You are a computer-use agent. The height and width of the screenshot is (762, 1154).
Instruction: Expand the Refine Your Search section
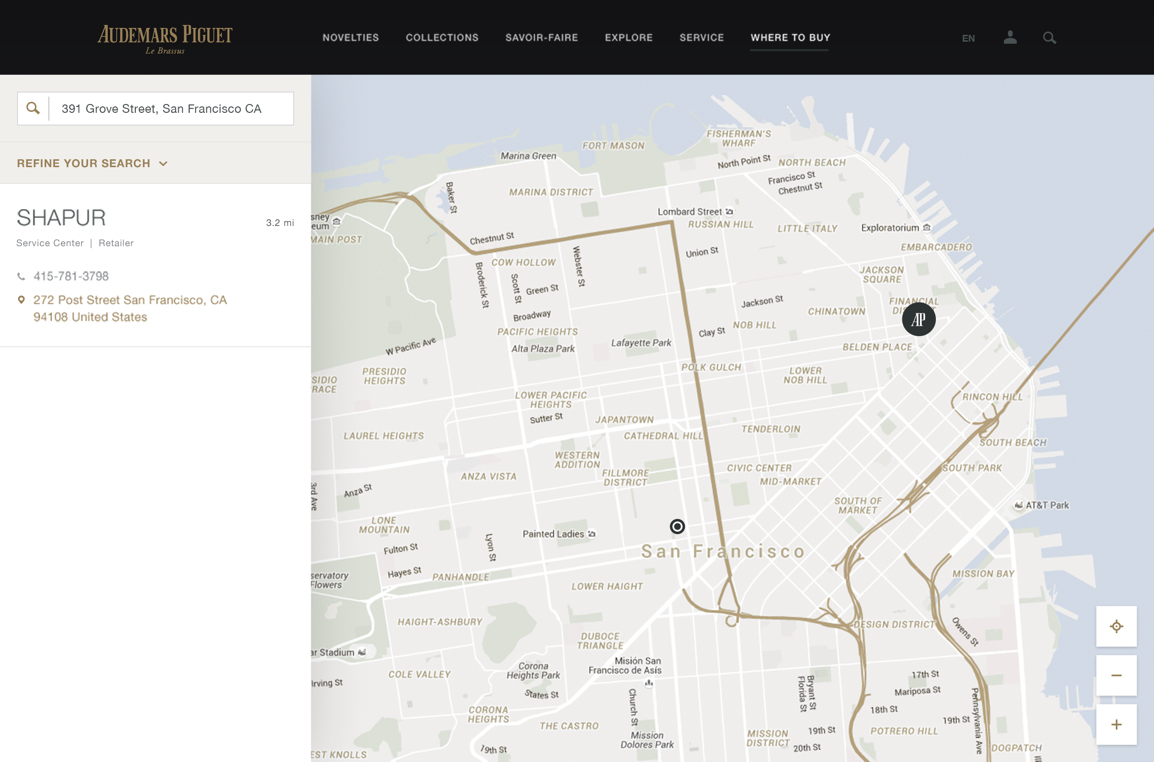[x=92, y=163]
